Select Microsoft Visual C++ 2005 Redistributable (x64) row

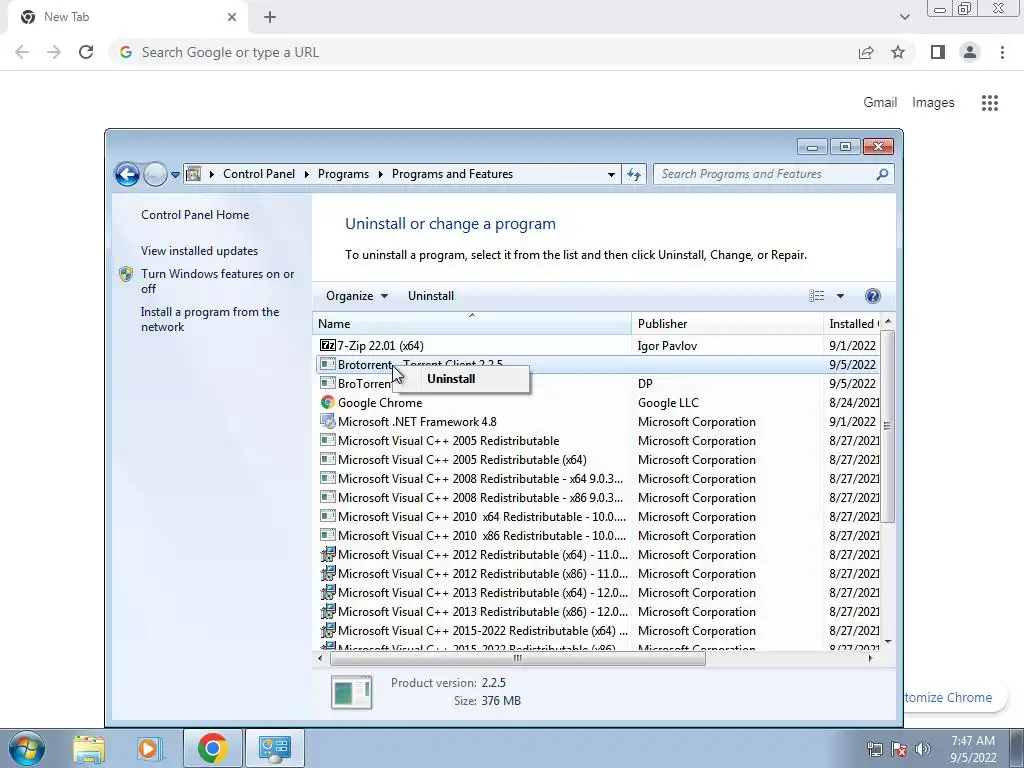[596, 460]
